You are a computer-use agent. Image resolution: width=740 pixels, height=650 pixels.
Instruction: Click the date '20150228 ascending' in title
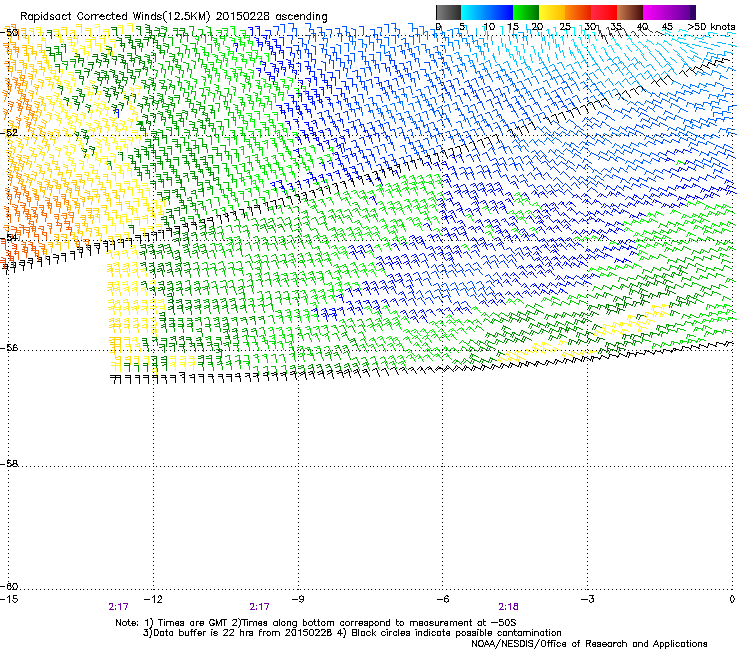point(272,16)
